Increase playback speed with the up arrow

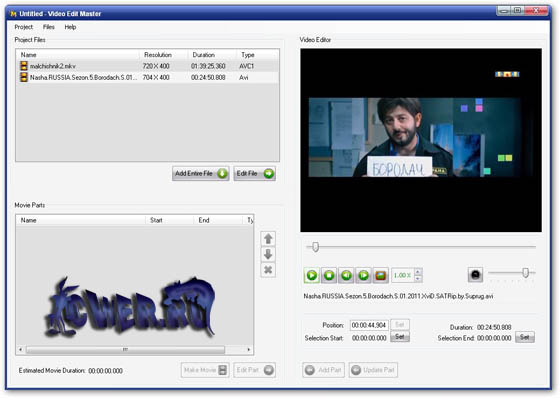tap(418, 272)
